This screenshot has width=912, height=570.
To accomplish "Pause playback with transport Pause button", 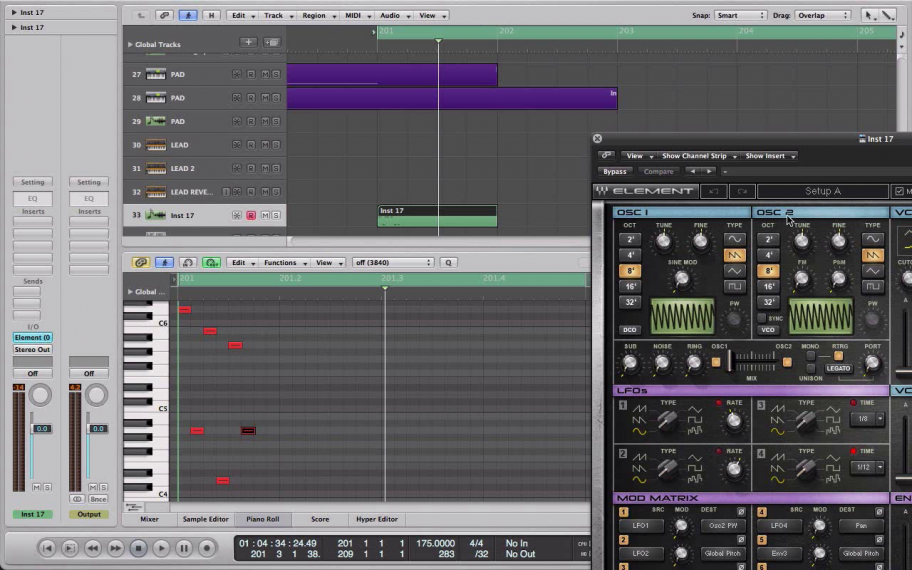I will click(x=184, y=548).
